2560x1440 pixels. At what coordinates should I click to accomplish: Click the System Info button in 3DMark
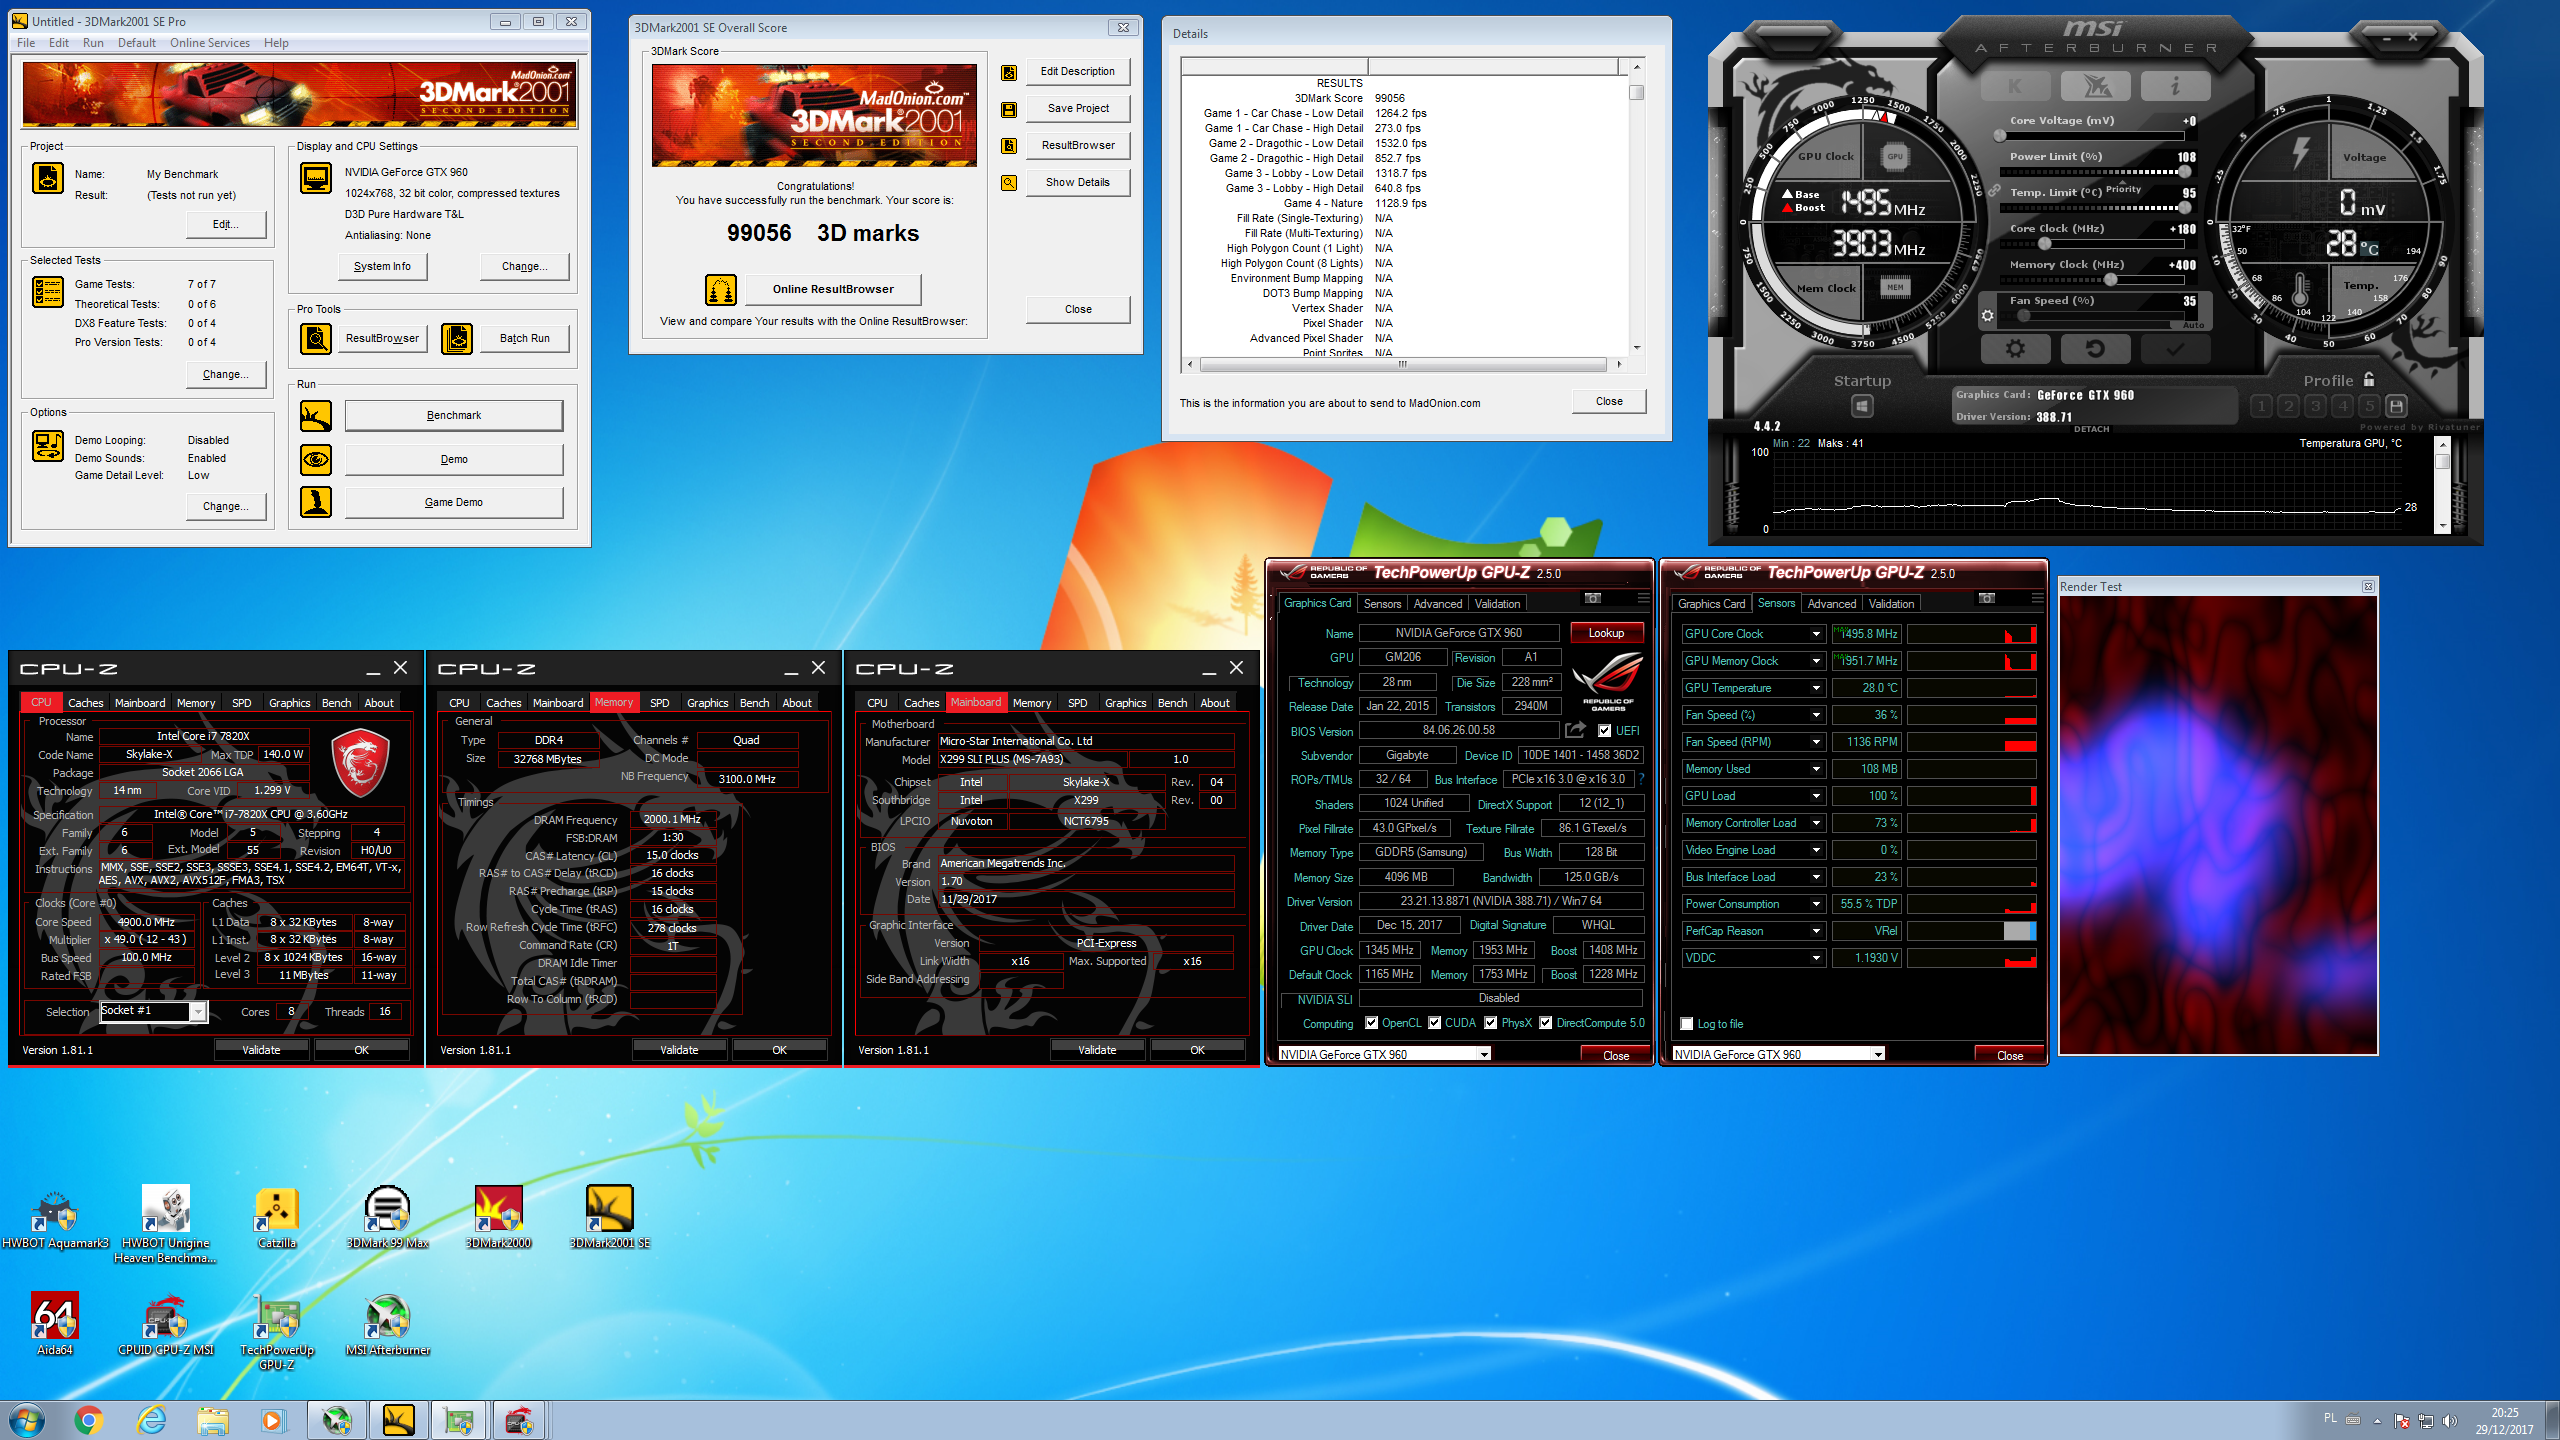click(x=382, y=267)
